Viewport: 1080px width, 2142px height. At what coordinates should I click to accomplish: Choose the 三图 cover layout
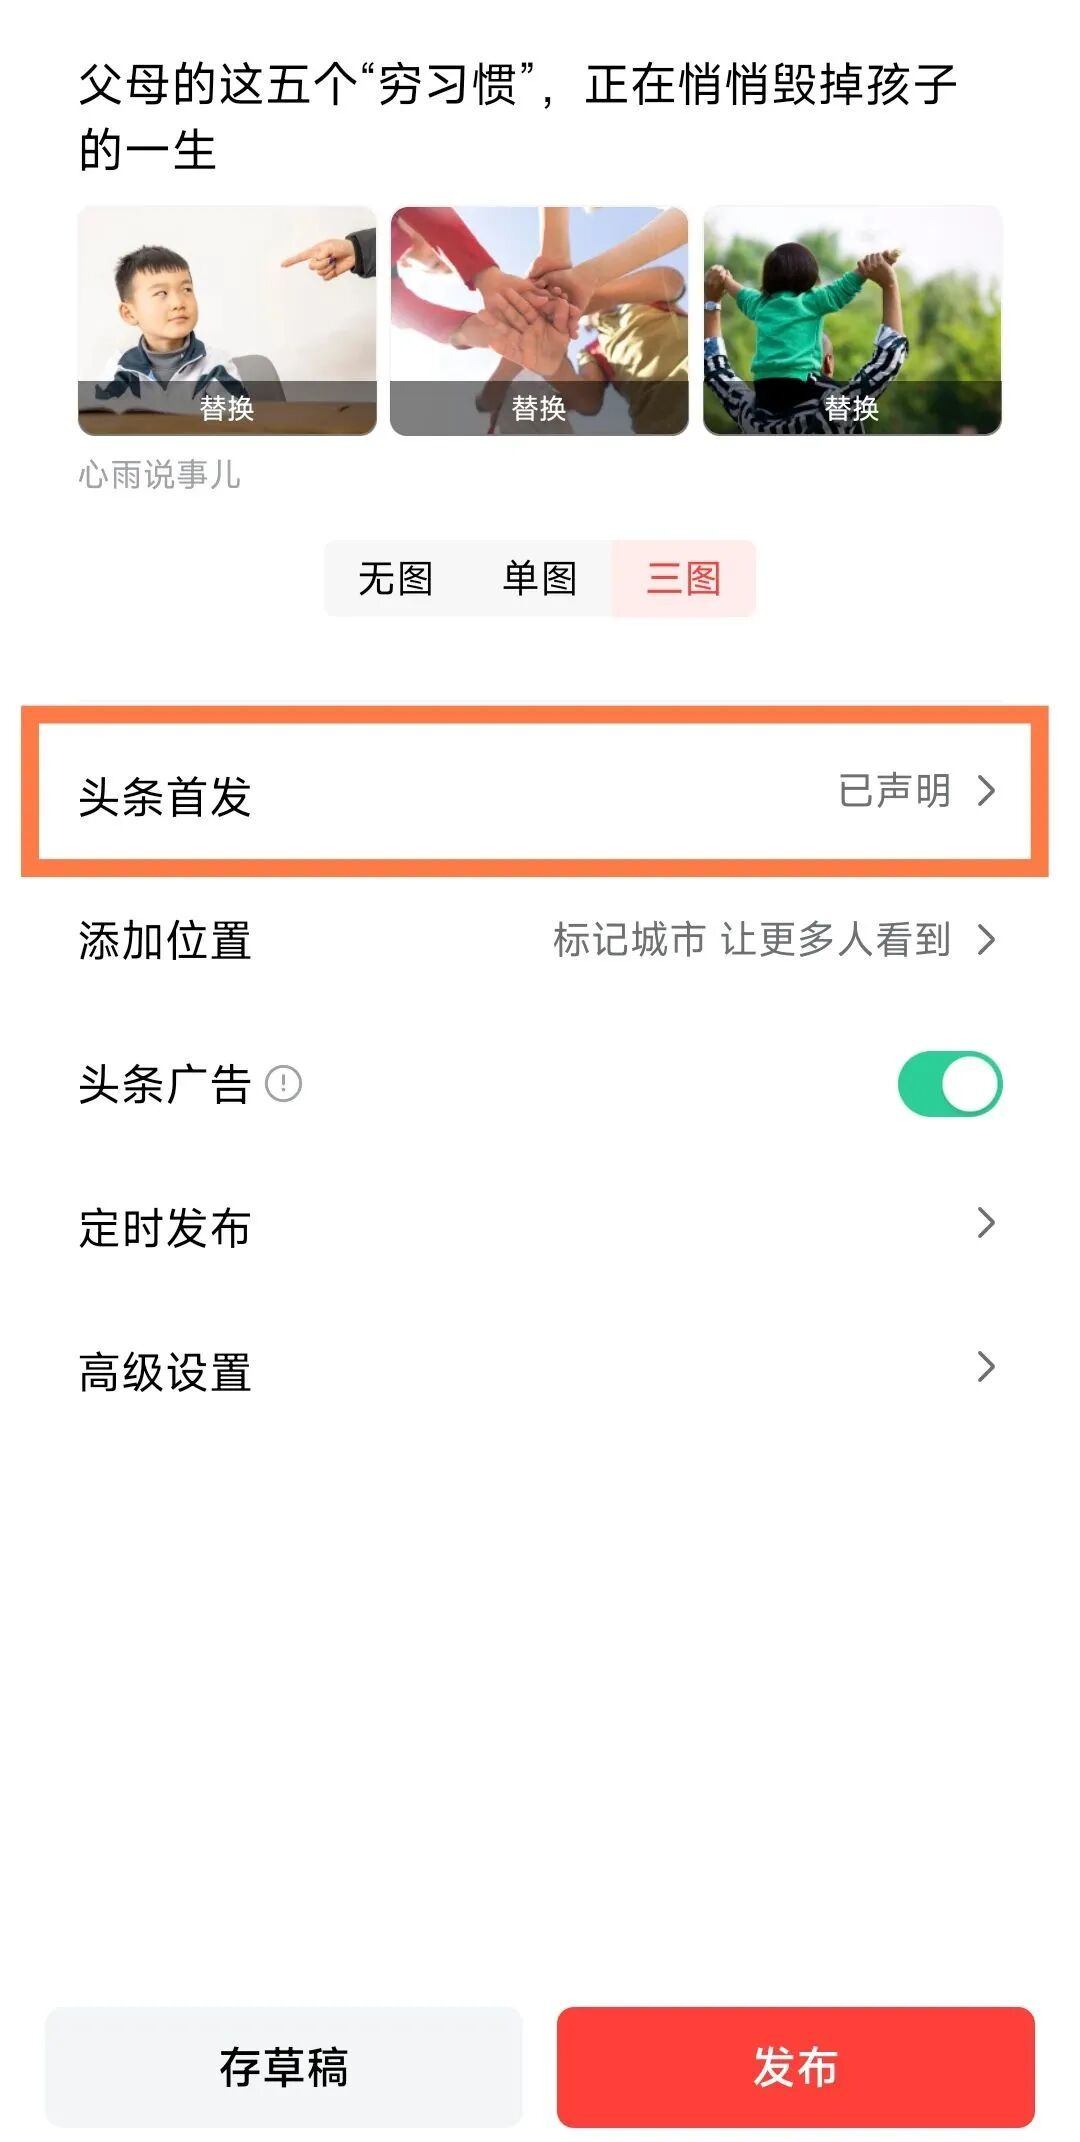tap(683, 578)
